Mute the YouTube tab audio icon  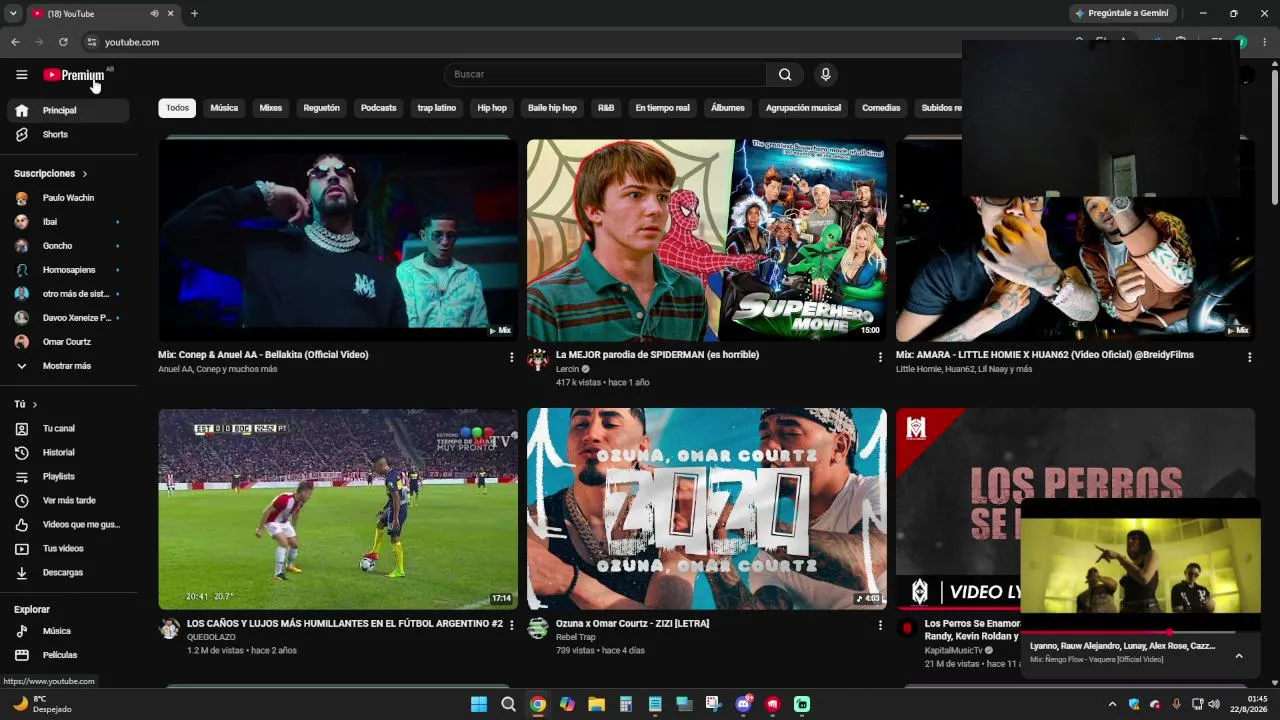tap(155, 14)
